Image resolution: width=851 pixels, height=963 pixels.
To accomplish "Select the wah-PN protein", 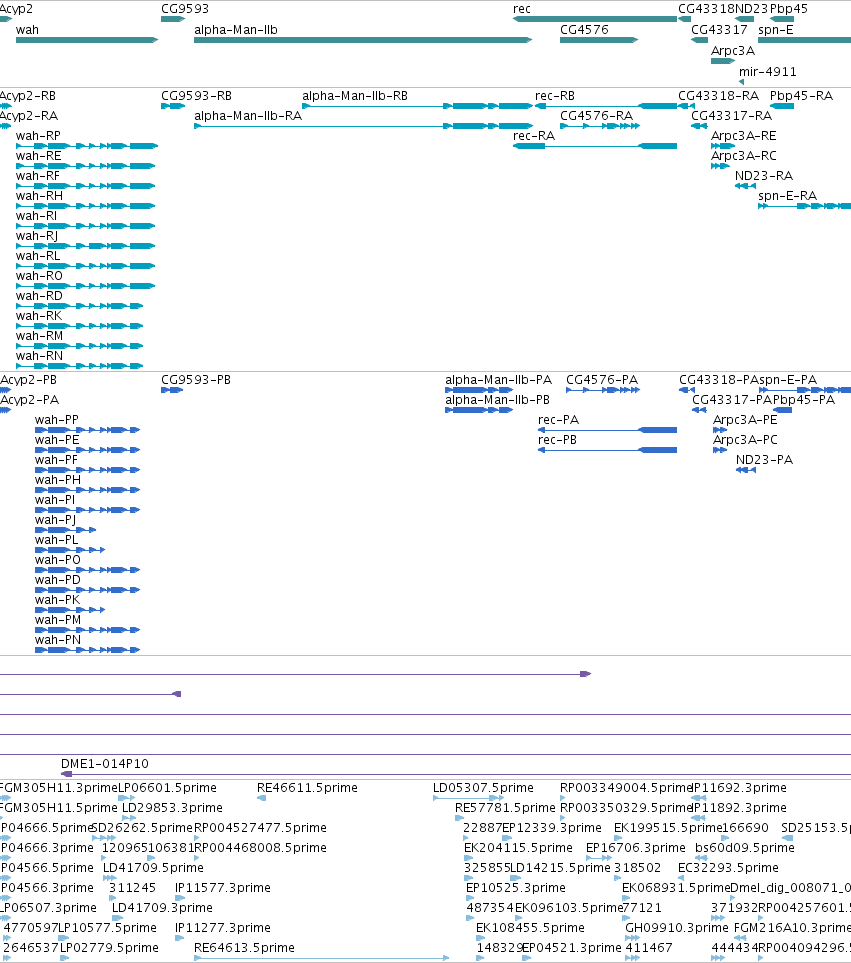I will point(87,650).
